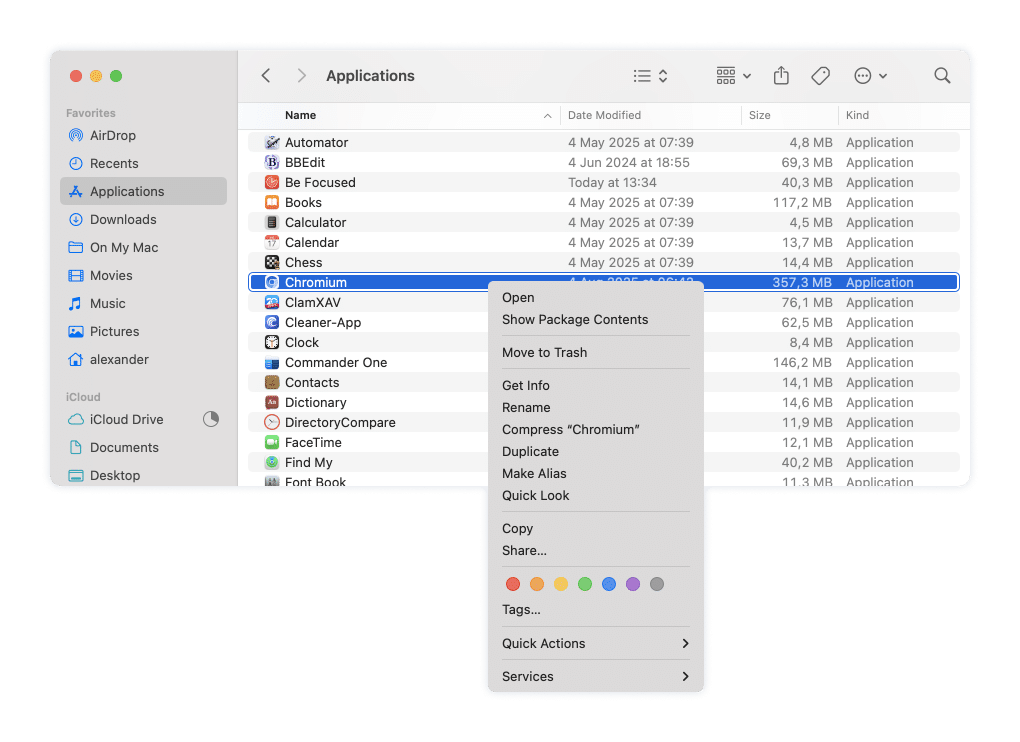Choose Get Info in context menu
1020x742 pixels.
[595, 386]
